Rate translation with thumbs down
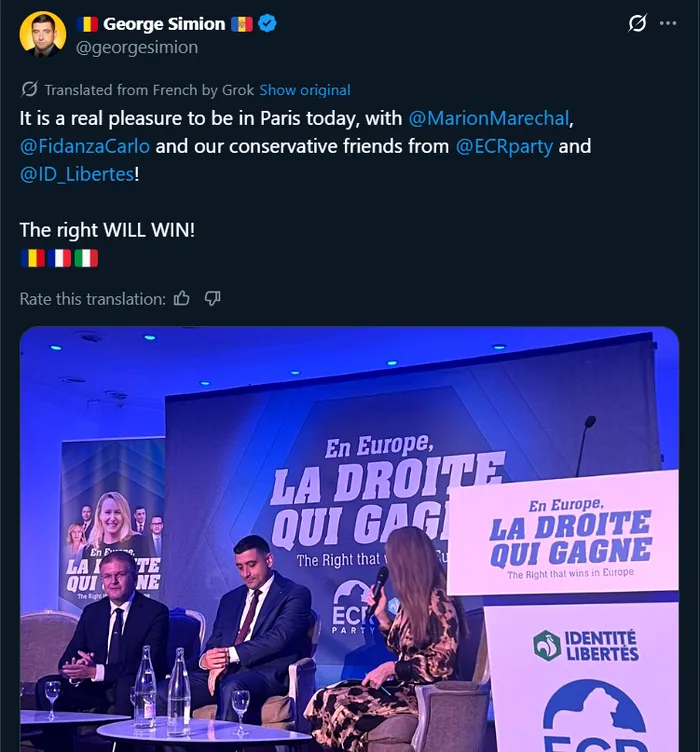Image resolution: width=700 pixels, height=752 pixels. 212,298
